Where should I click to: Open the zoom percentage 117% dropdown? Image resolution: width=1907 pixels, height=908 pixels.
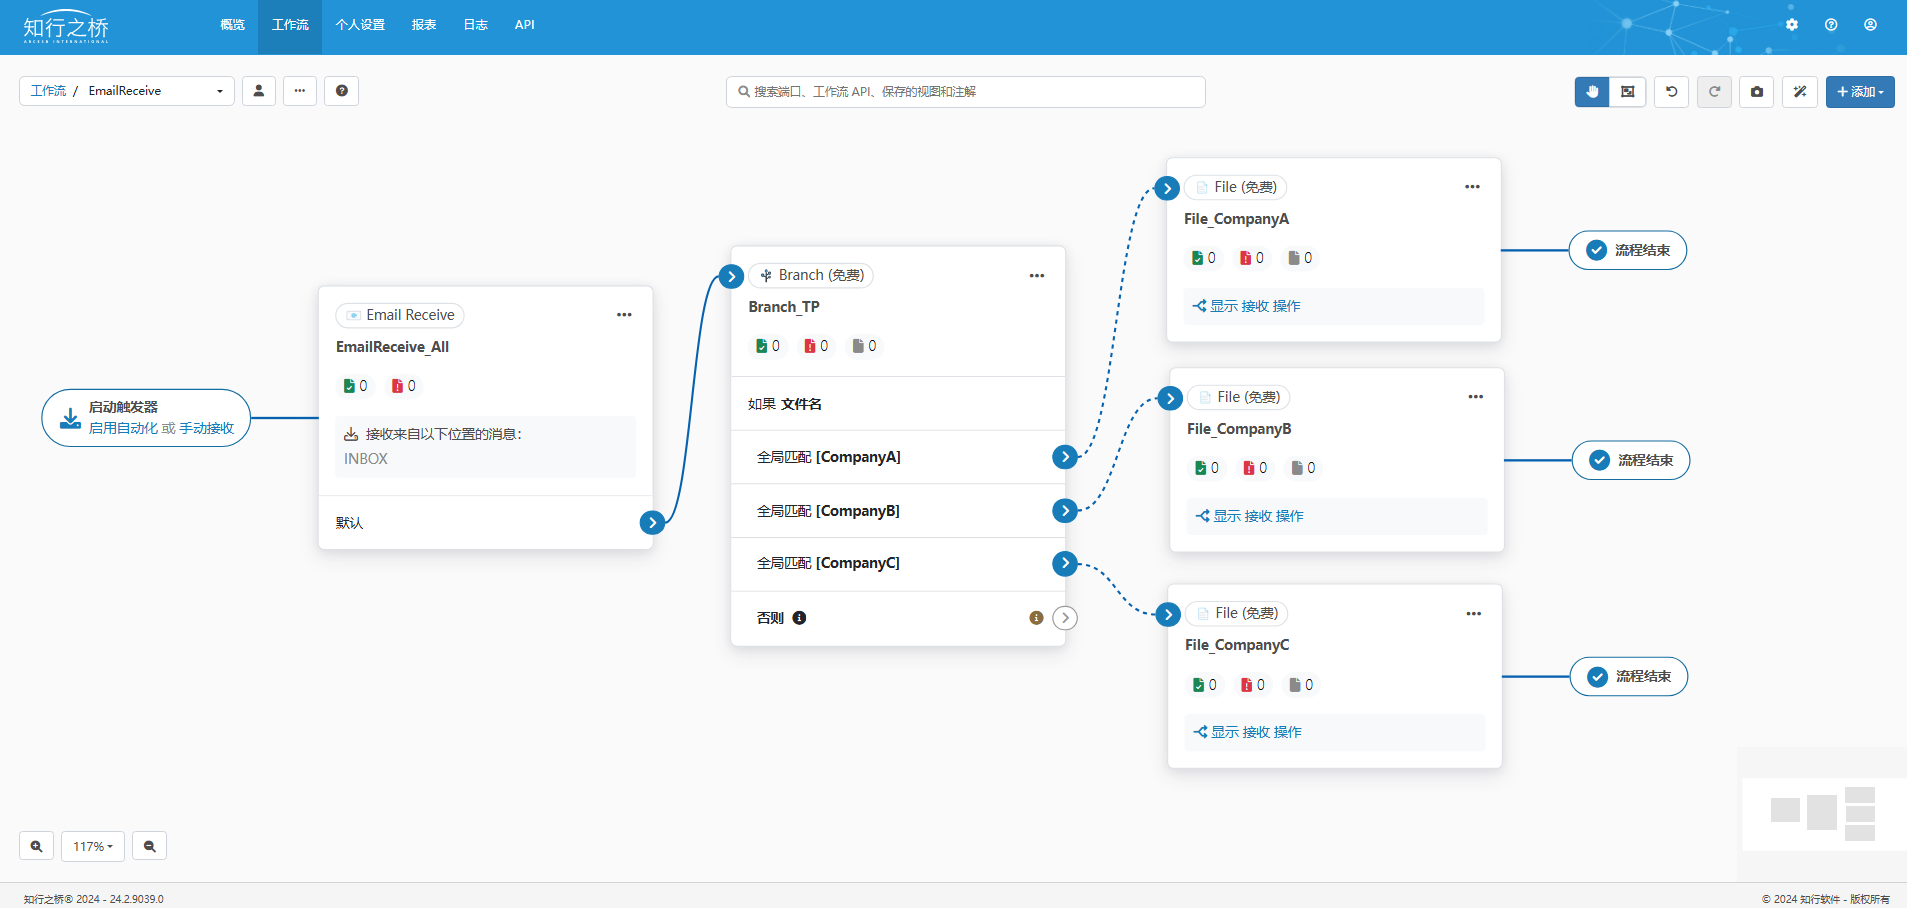point(93,846)
